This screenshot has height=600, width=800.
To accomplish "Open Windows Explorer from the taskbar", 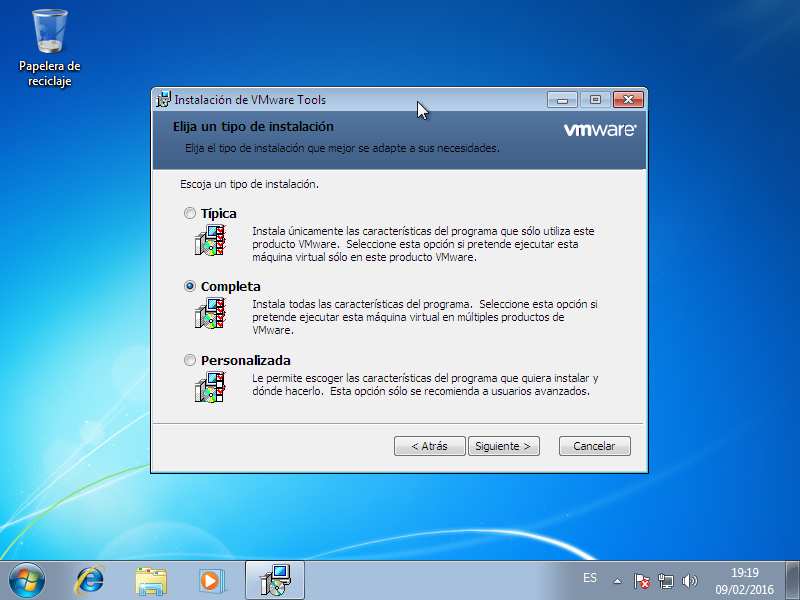I will pos(151,581).
